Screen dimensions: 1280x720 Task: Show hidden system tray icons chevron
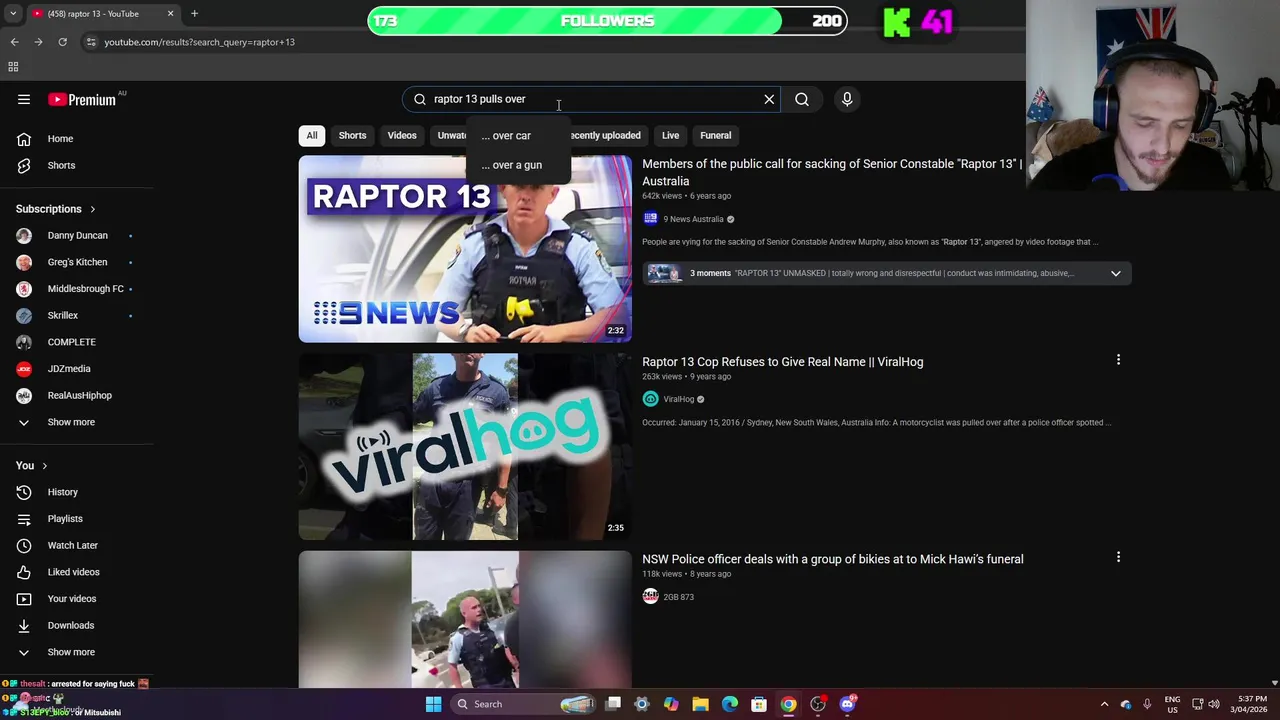tap(1104, 704)
